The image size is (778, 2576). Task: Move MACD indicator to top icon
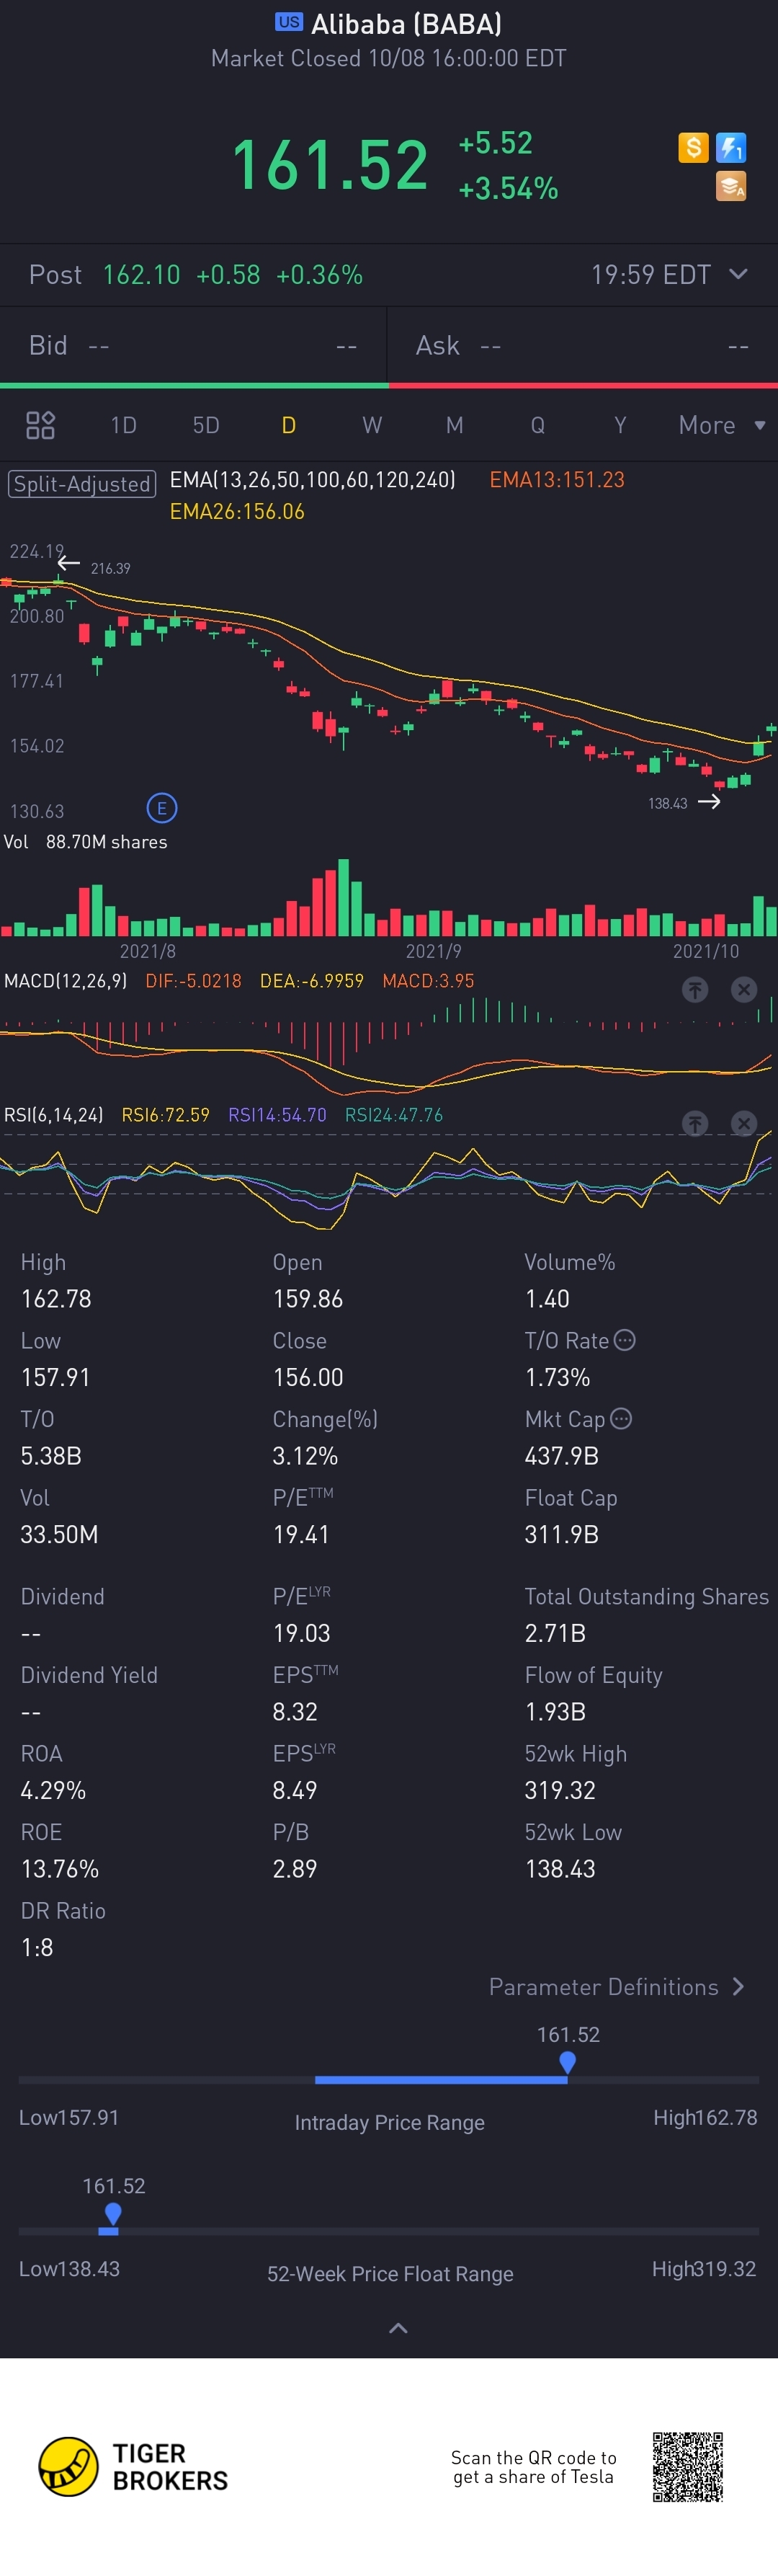(695, 989)
